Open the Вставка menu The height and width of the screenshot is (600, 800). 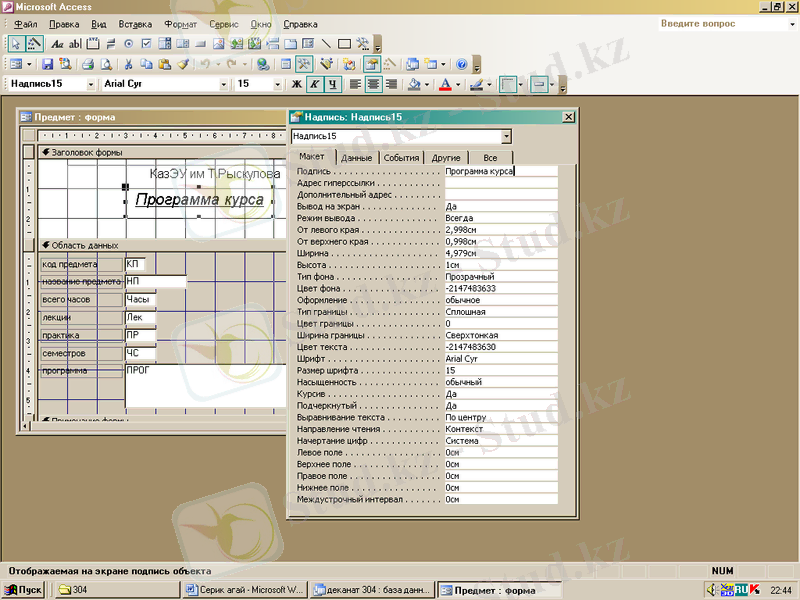coord(135,23)
